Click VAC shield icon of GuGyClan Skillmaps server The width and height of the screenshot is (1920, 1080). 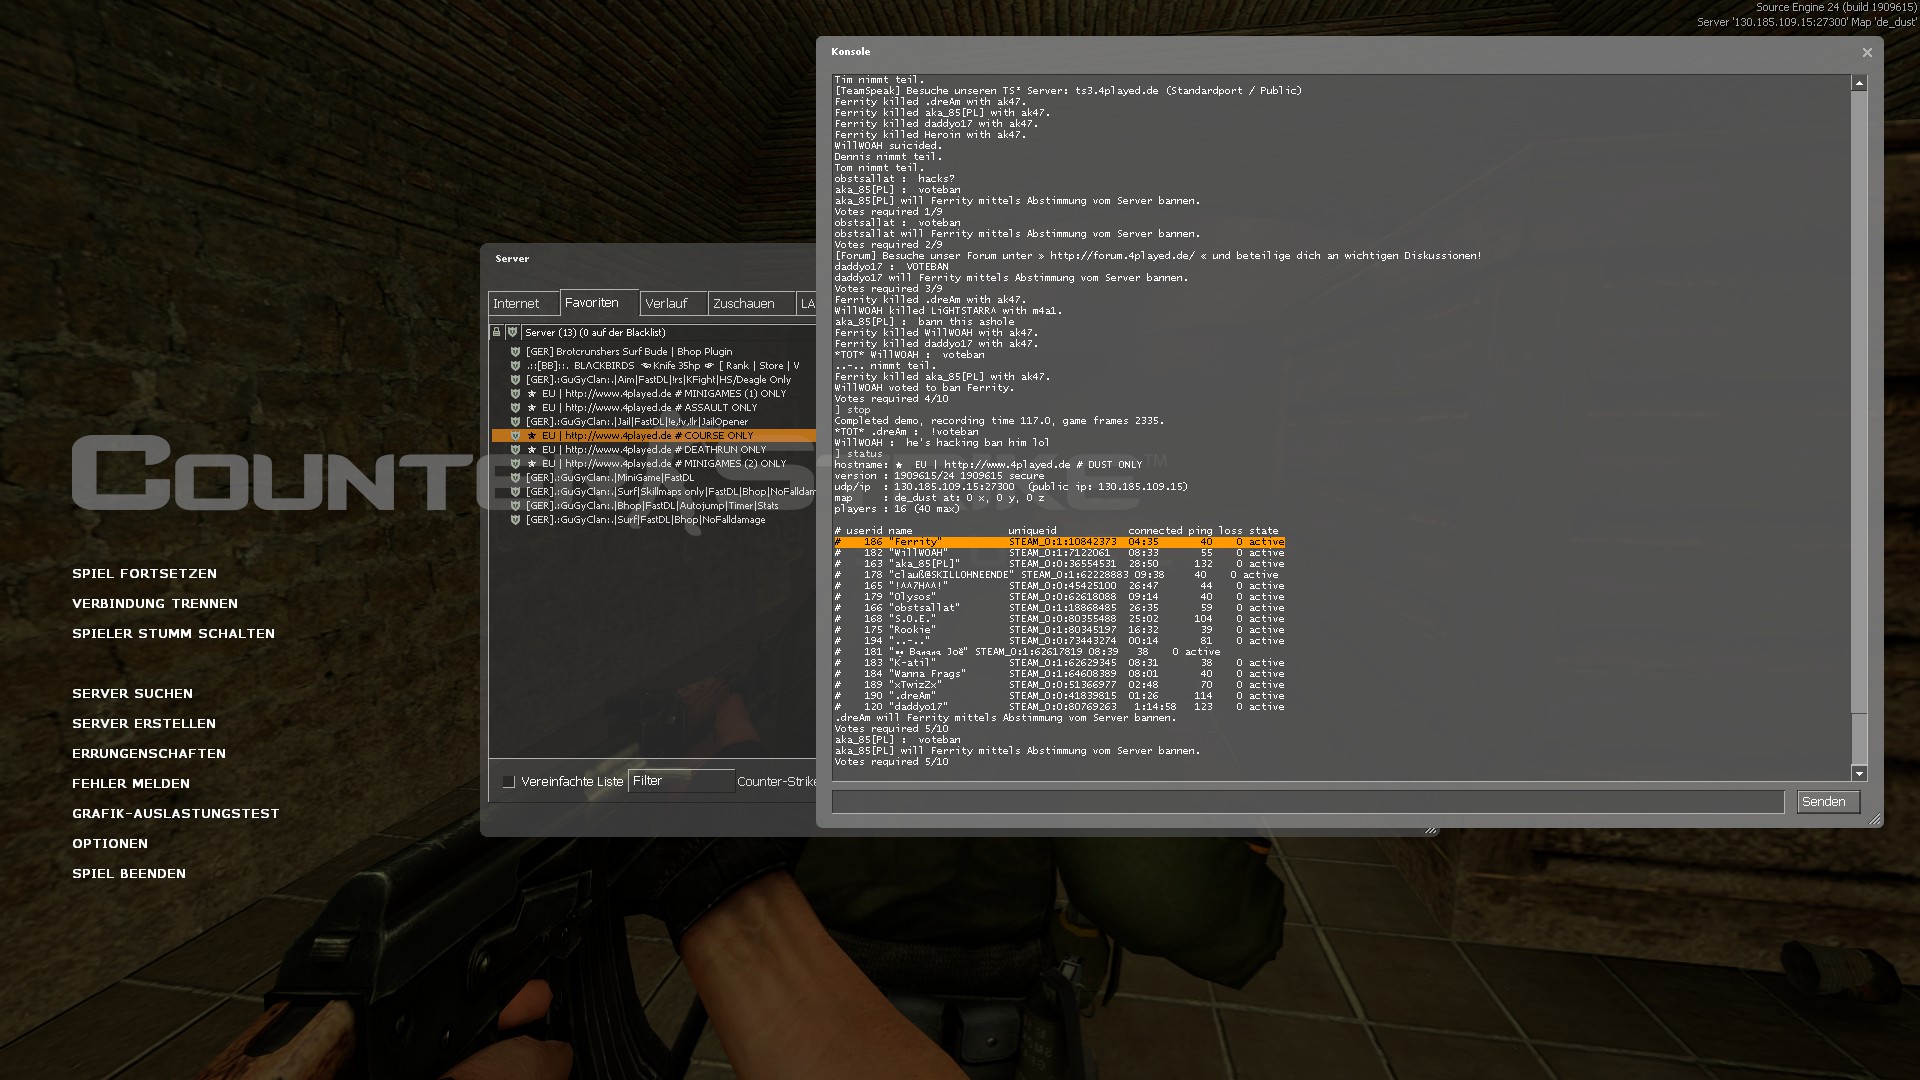[515, 492]
